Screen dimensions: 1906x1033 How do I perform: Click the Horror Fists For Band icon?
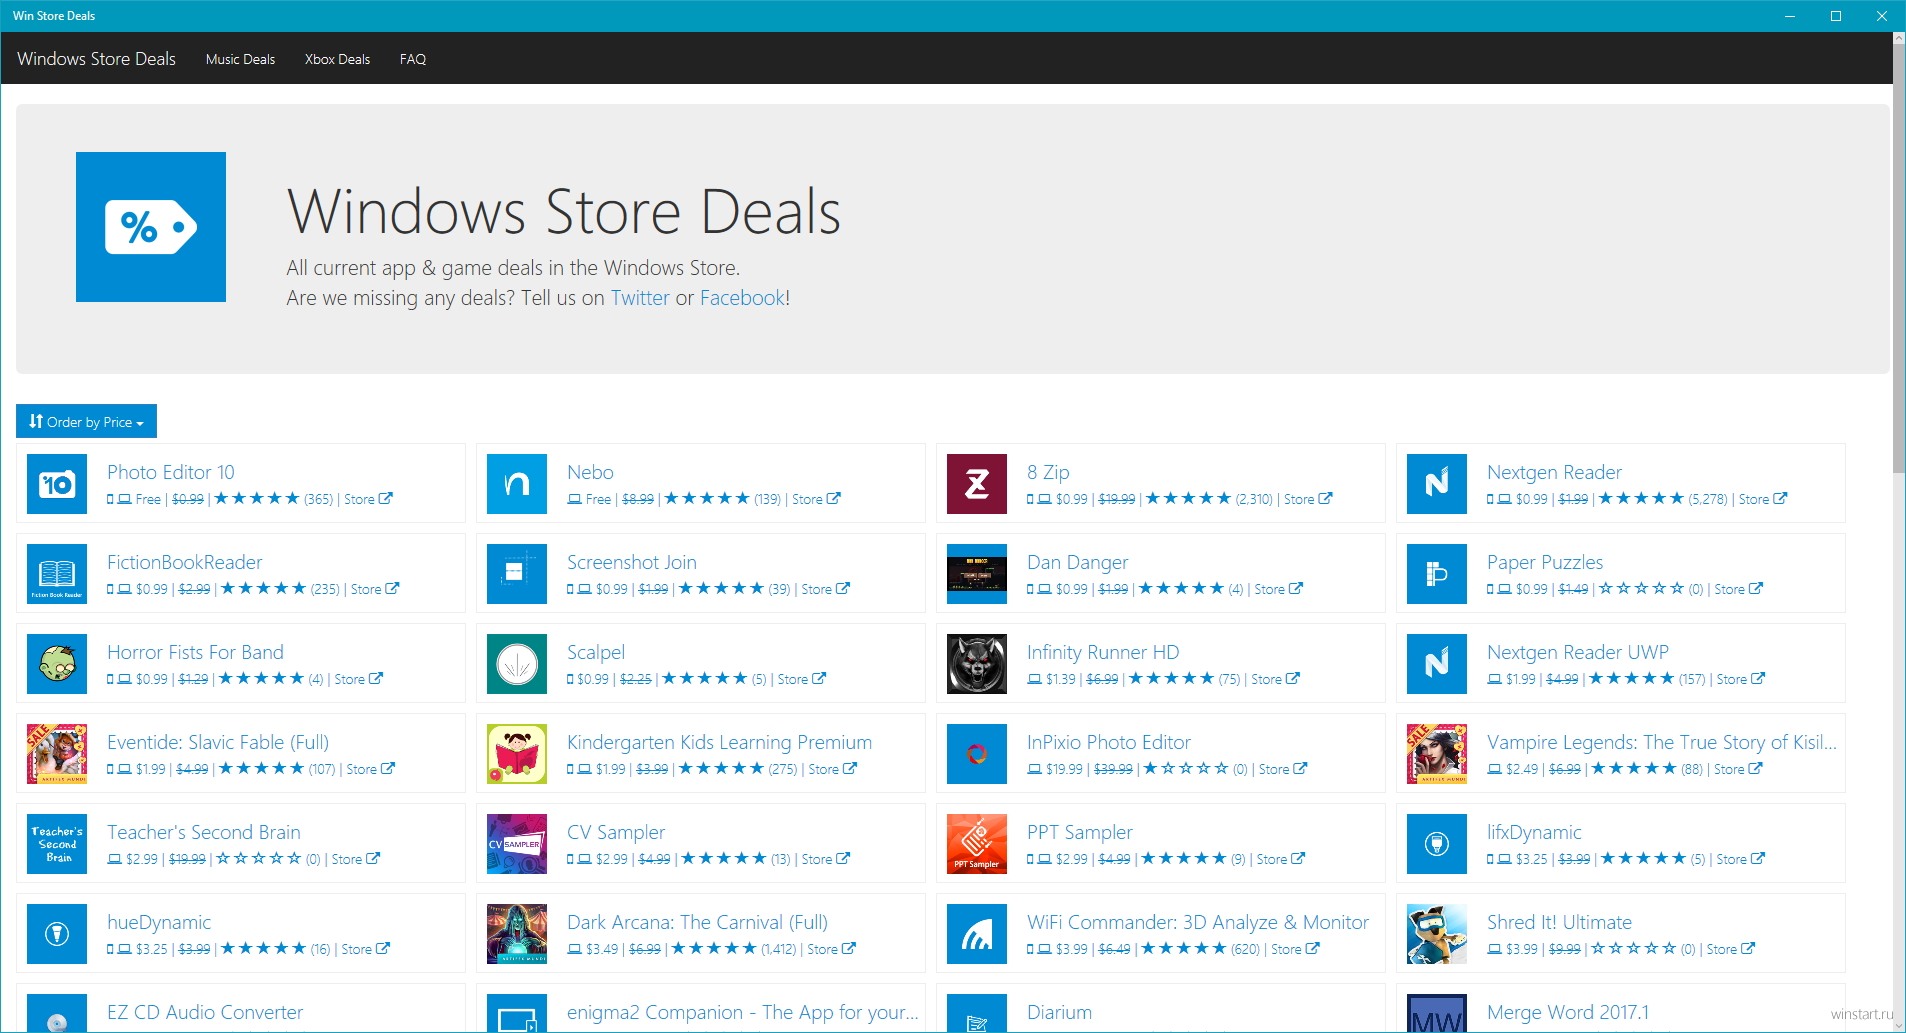(x=57, y=664)
